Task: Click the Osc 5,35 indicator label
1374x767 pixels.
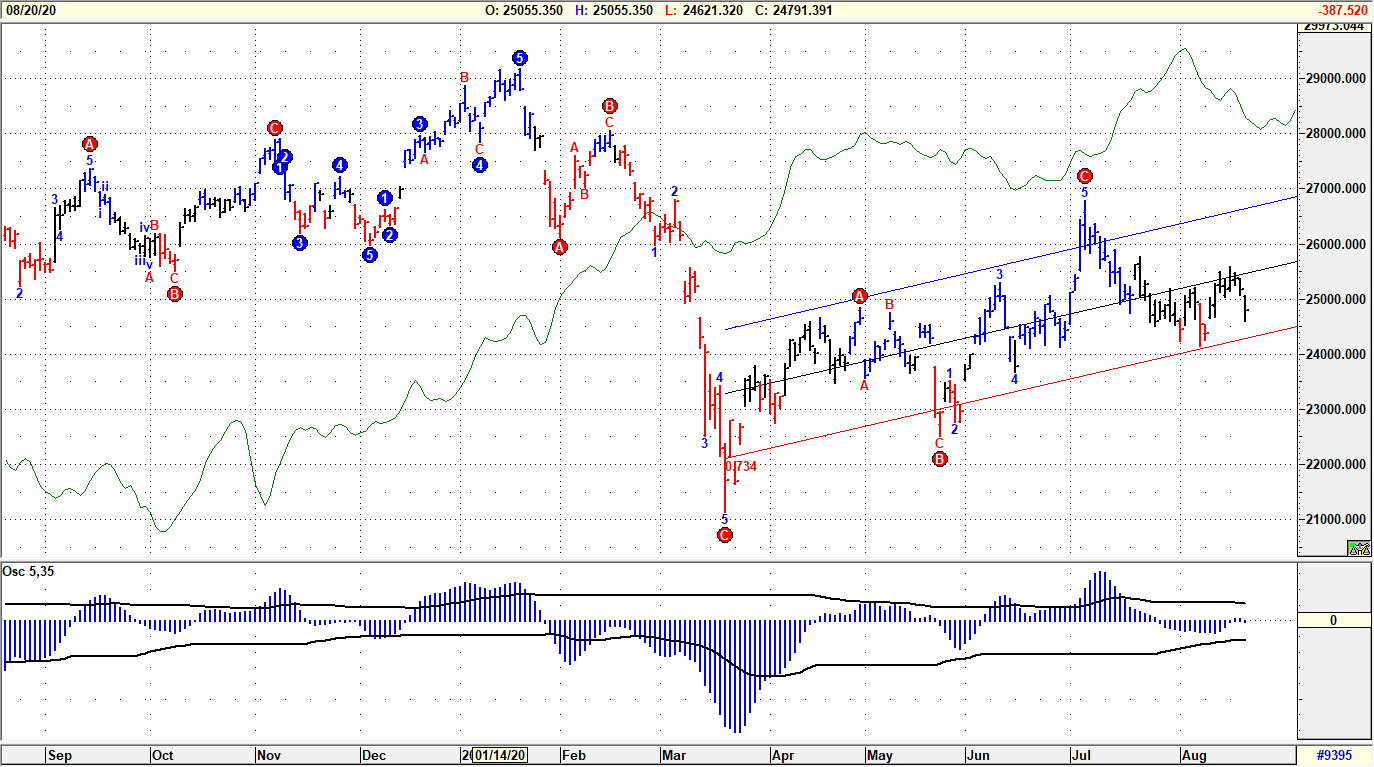Action: (x=27, y=571)
